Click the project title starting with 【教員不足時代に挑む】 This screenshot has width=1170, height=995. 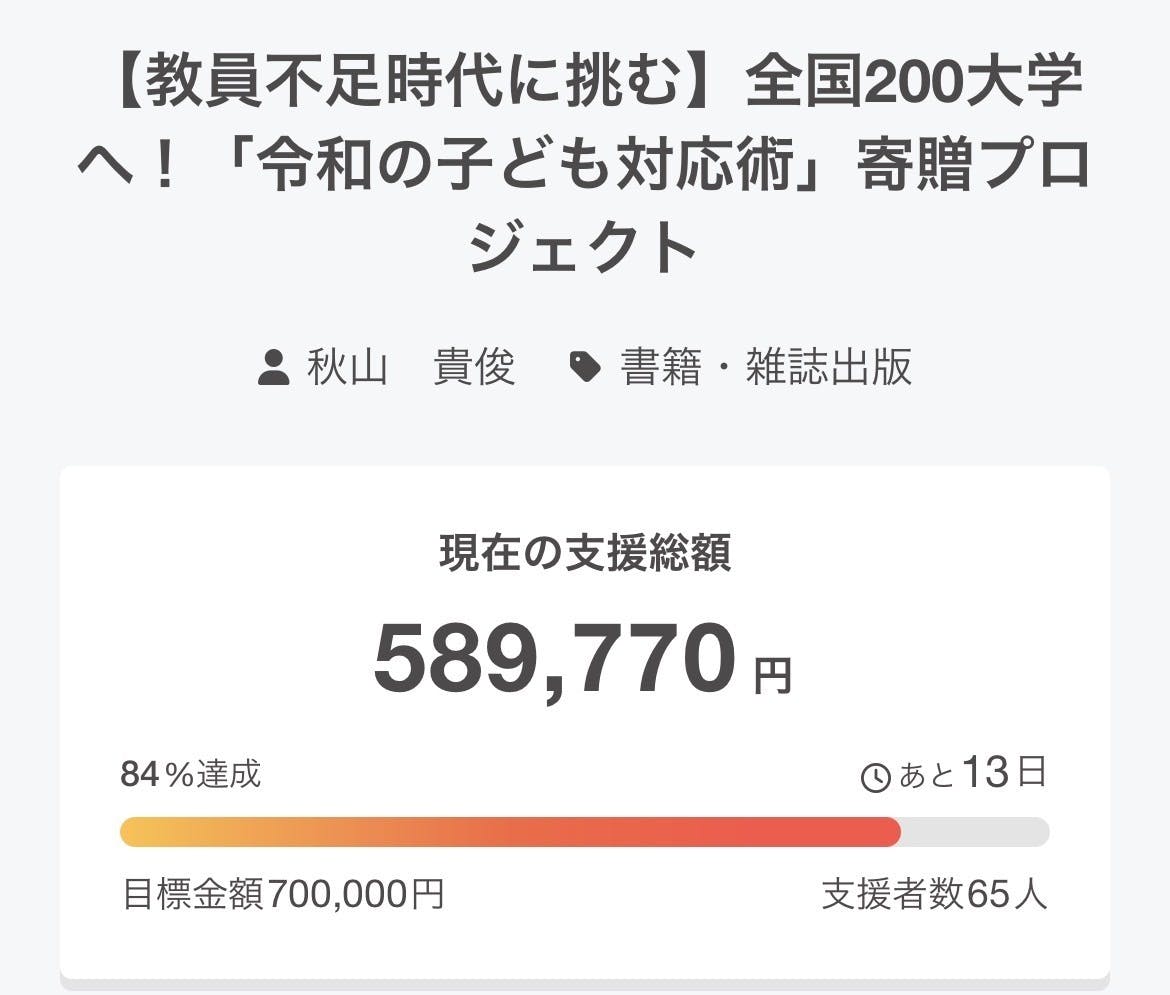click(x=584, y=166)
